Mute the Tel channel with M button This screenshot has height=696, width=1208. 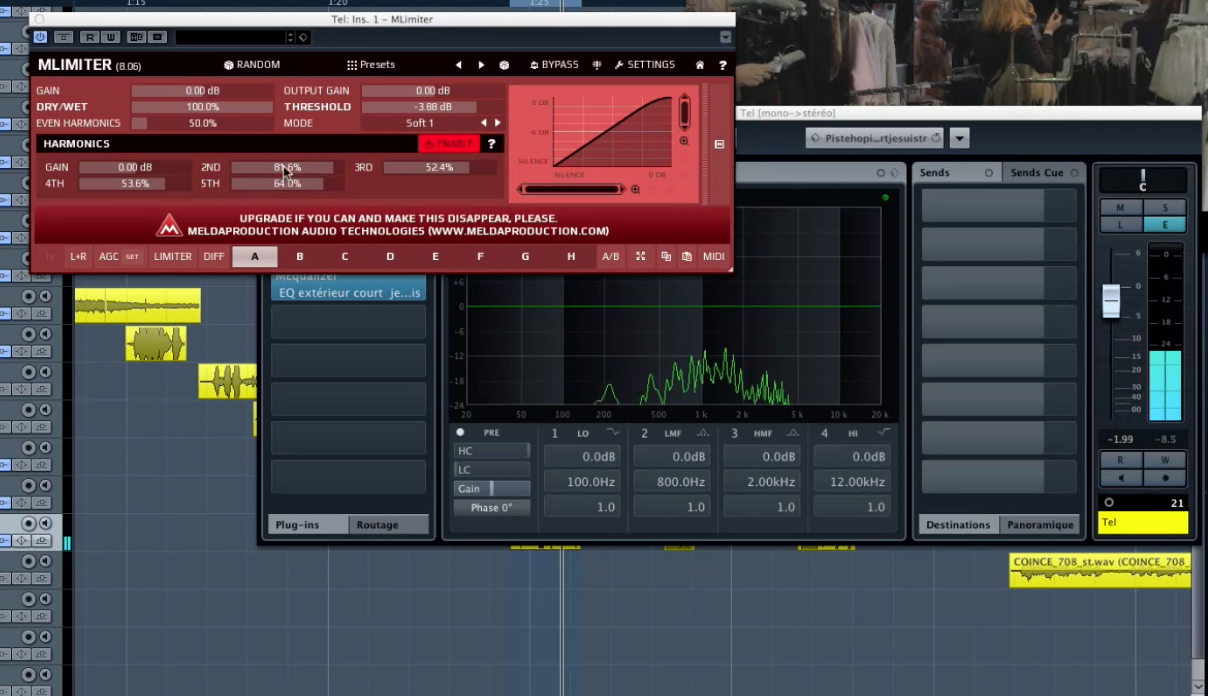(x=1121, y=207)
